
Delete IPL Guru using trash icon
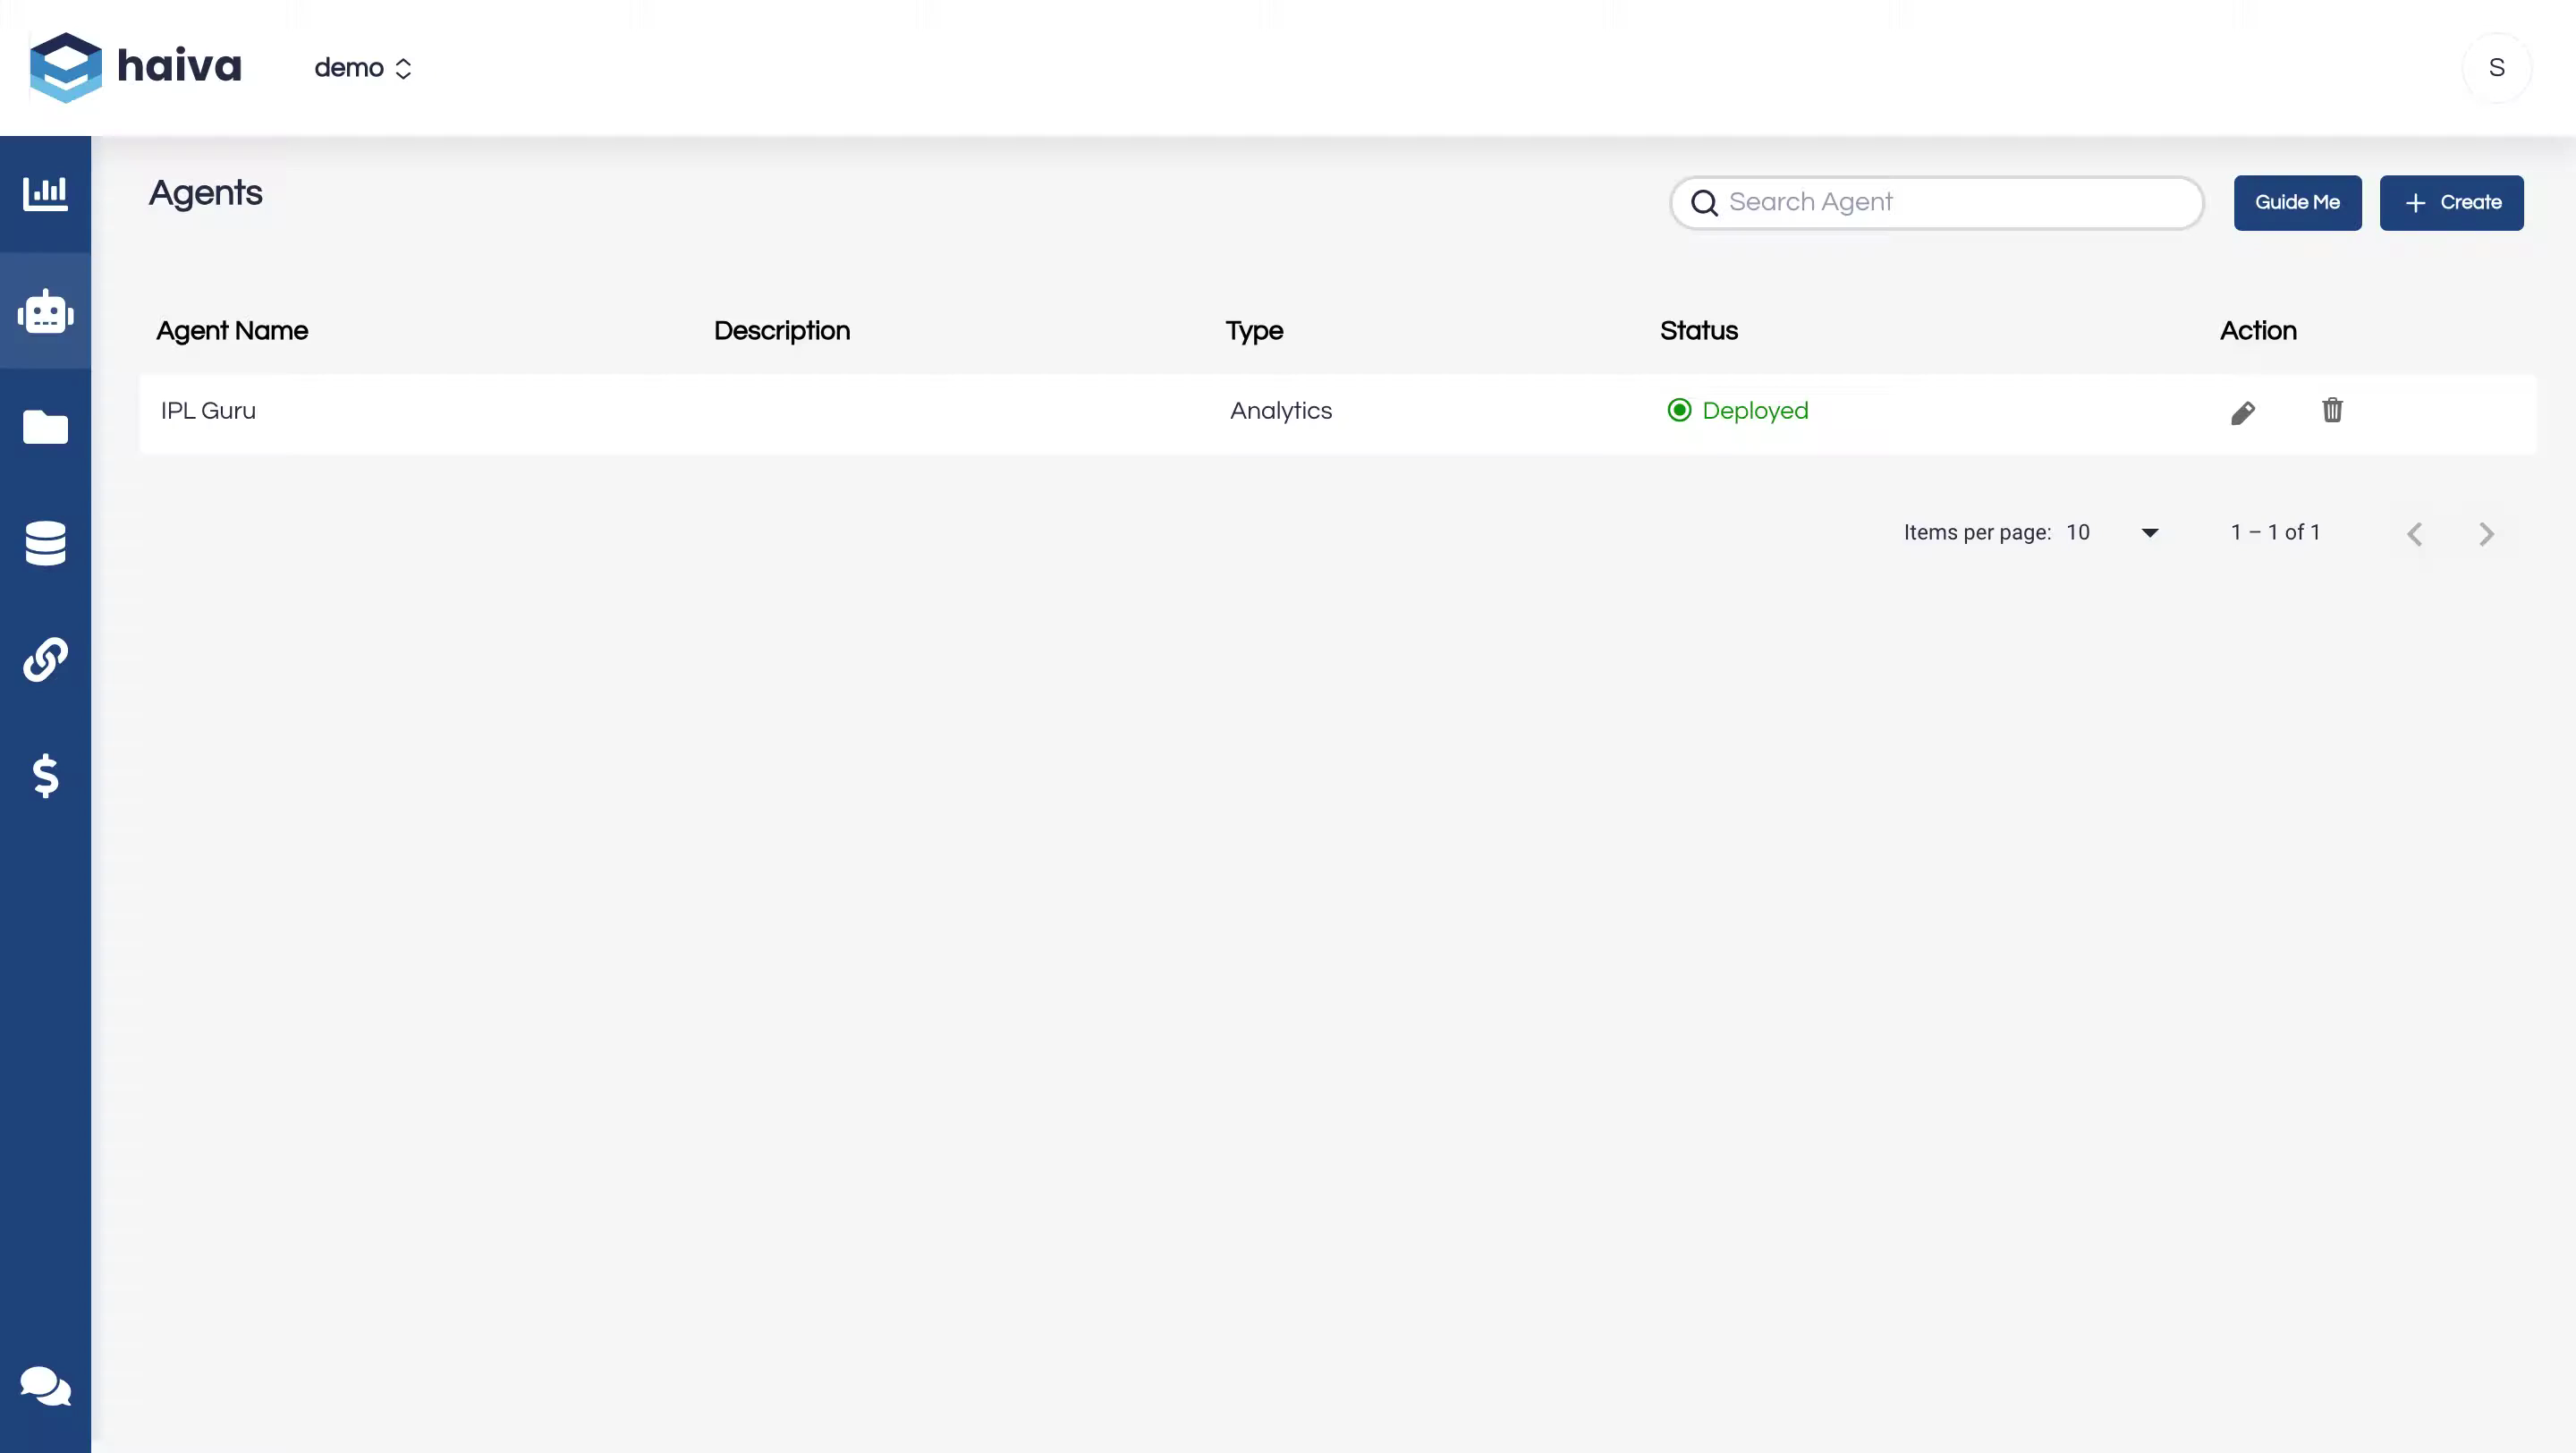click(2332, 410)
